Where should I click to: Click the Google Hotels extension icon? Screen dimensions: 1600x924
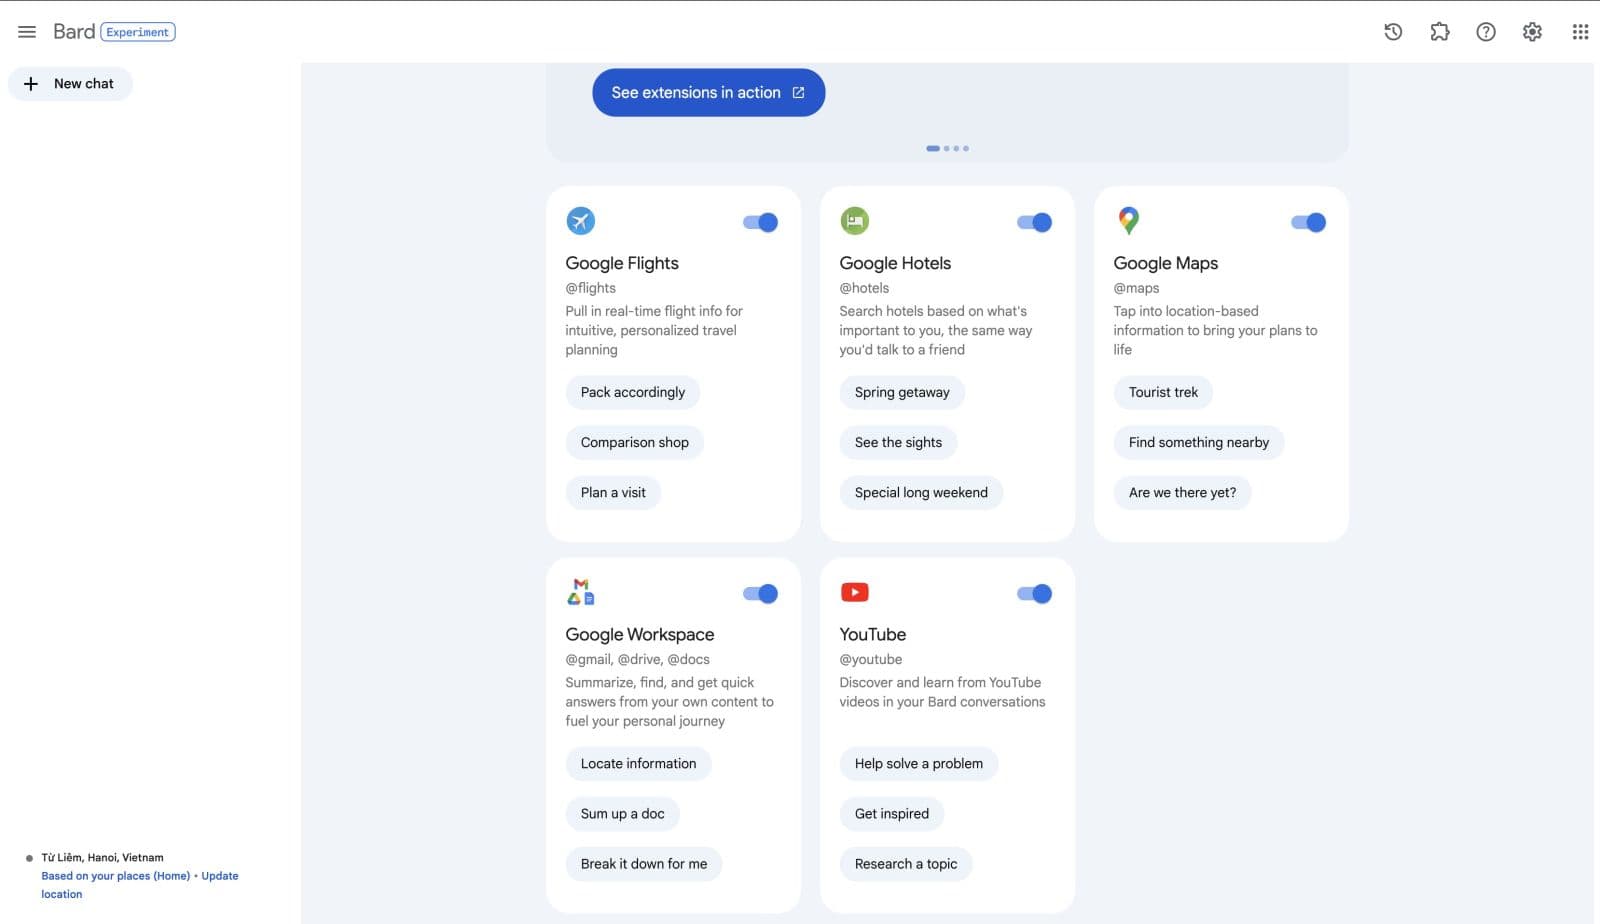[855, 221]
